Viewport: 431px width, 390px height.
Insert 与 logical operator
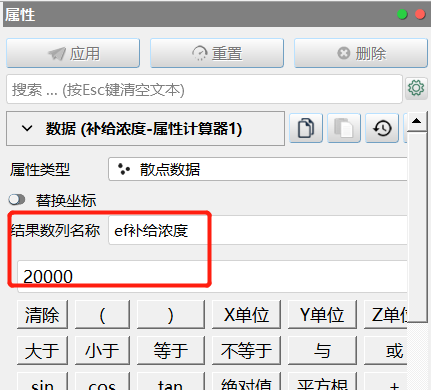pos(322,350)
